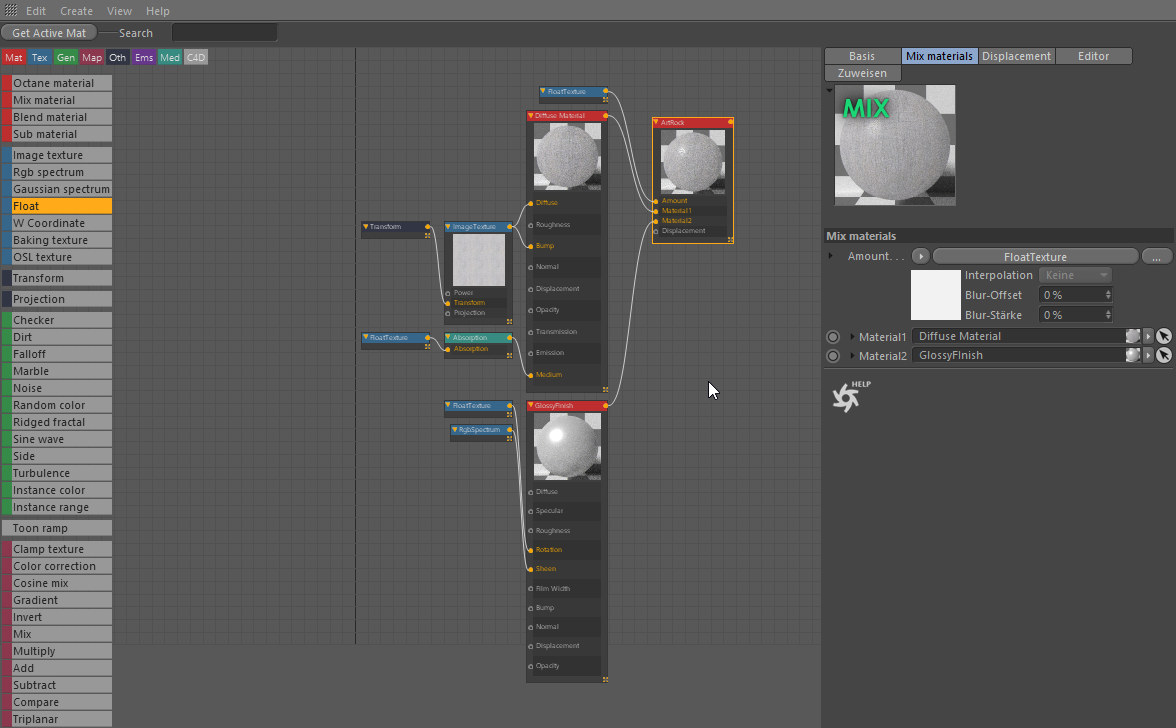Click the resize corner icon of Diffuse Material node

(605, 389)
